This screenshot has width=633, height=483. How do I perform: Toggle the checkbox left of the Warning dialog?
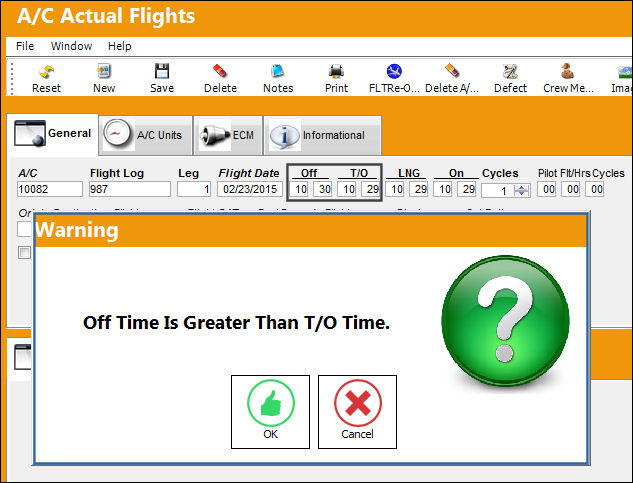coord(24,252)
